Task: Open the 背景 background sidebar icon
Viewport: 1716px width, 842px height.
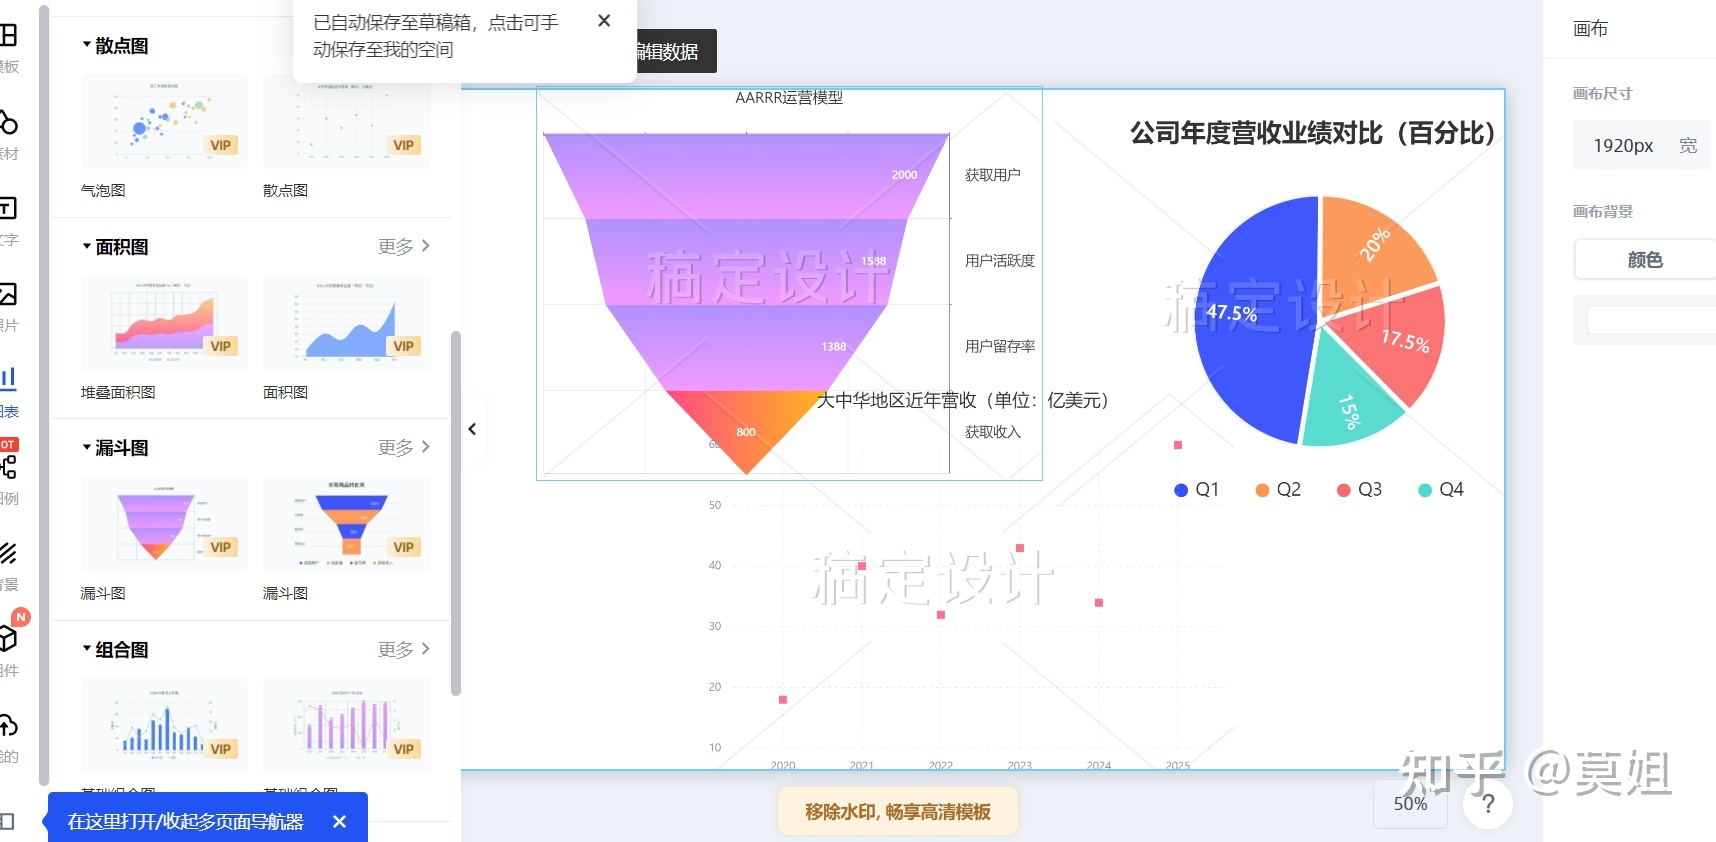Action: [8, 553]
